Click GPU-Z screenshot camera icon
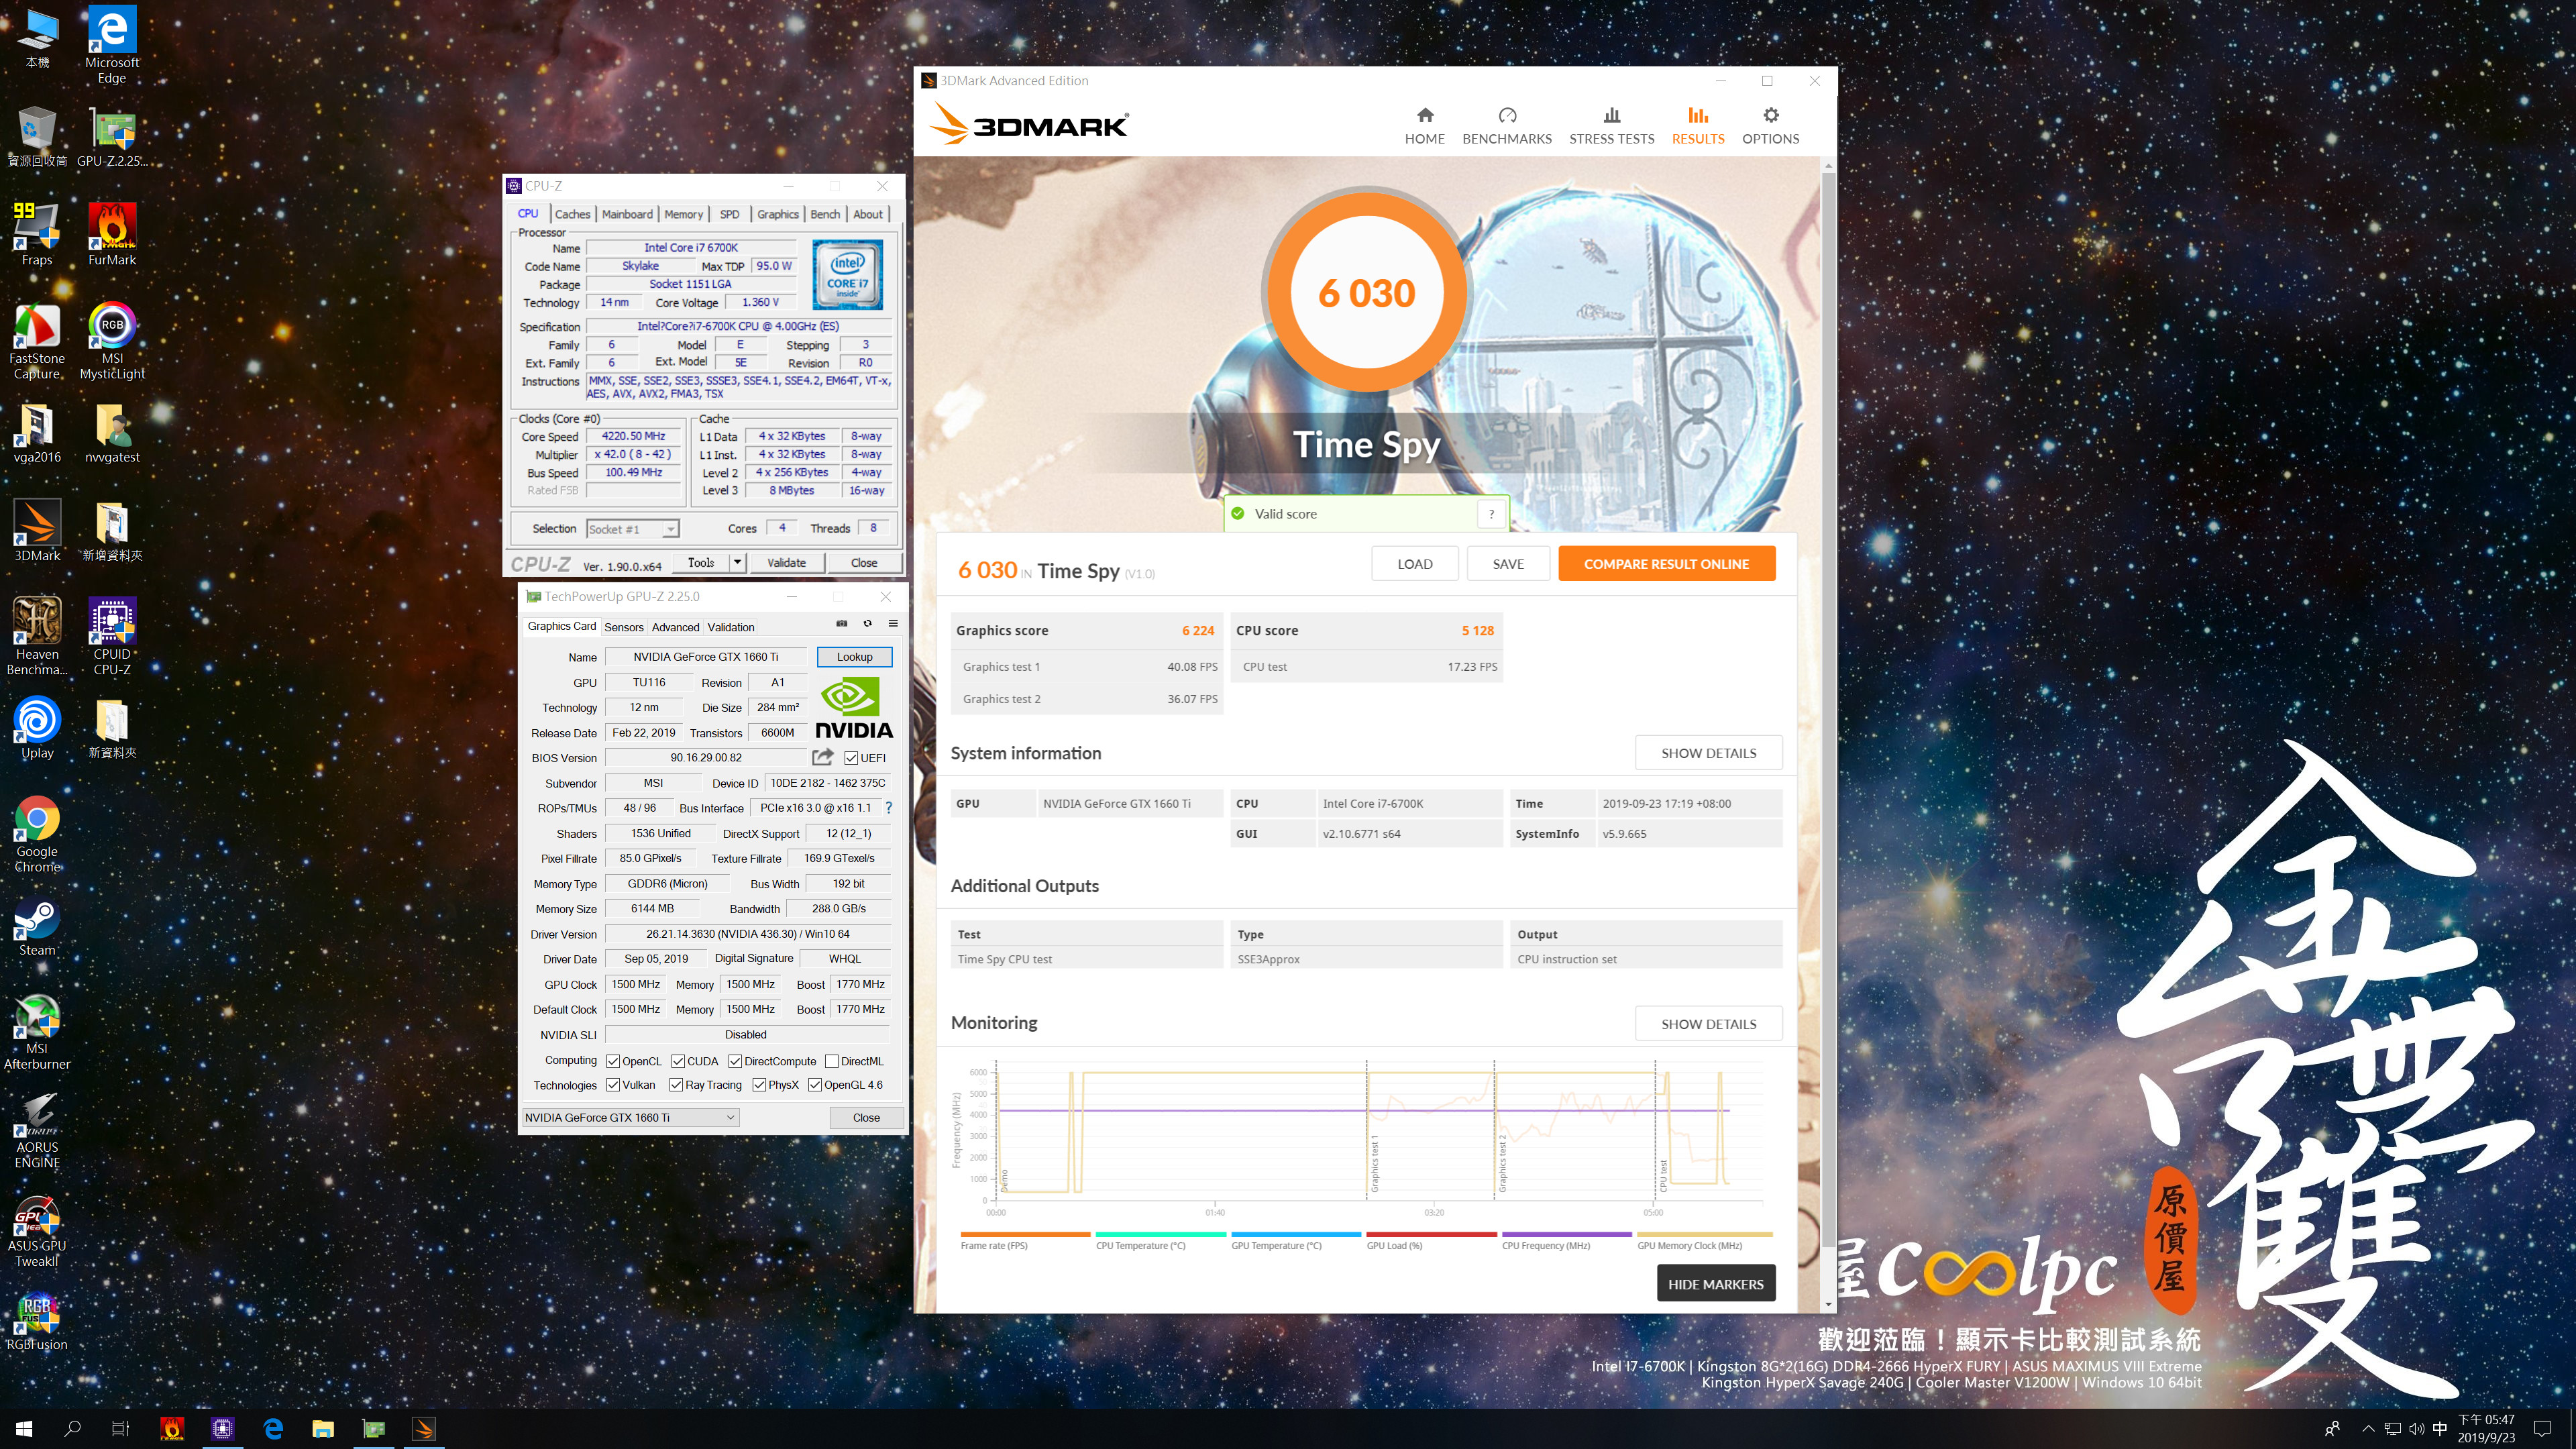This screenshot has width=2576, height=1449. click(841, 624)
